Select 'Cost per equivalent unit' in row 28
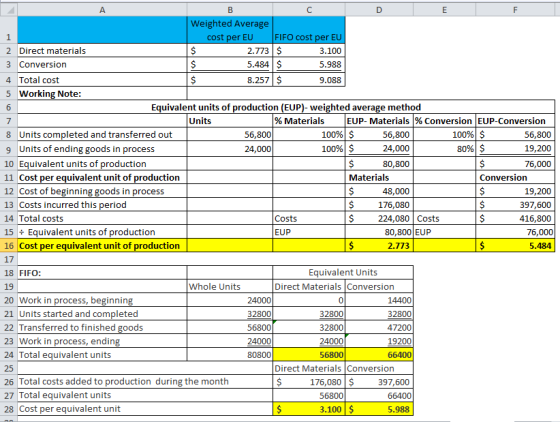The width and height of the screenshot is (560, 422). 145,409
